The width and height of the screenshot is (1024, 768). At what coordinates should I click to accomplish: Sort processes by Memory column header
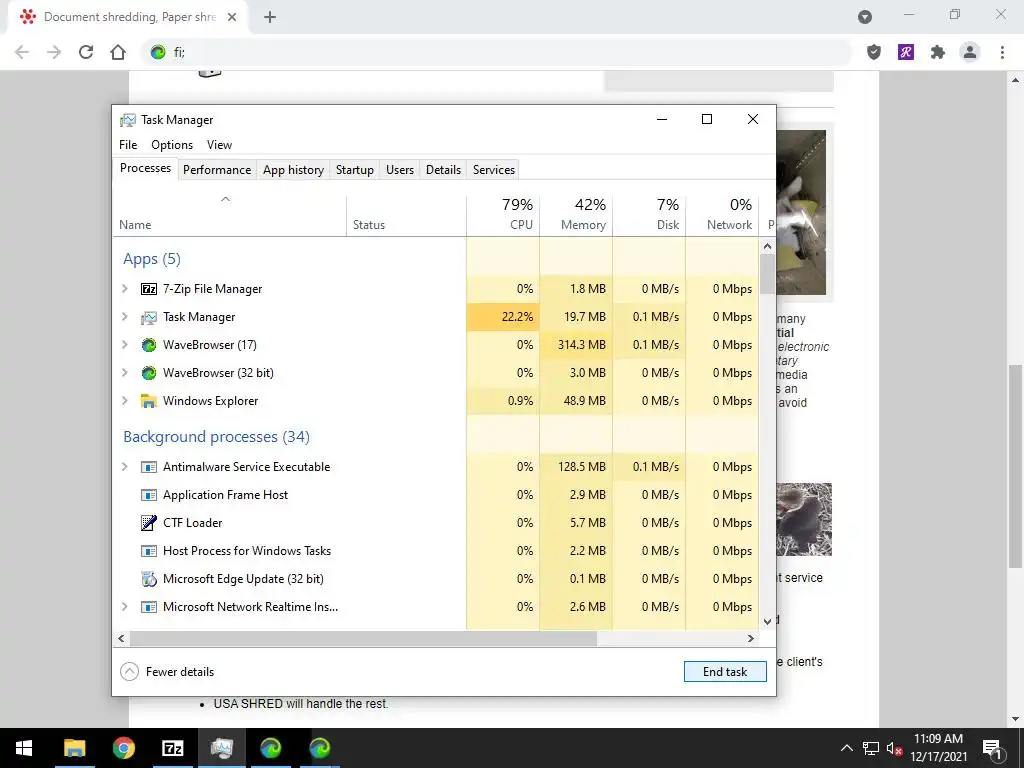[x=577, y=216]
